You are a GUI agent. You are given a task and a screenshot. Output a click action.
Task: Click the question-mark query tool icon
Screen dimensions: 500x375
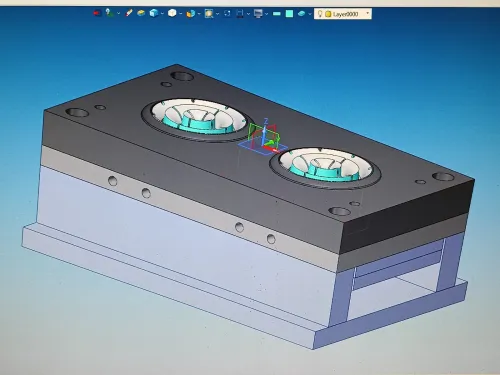[x=109, y=13]
